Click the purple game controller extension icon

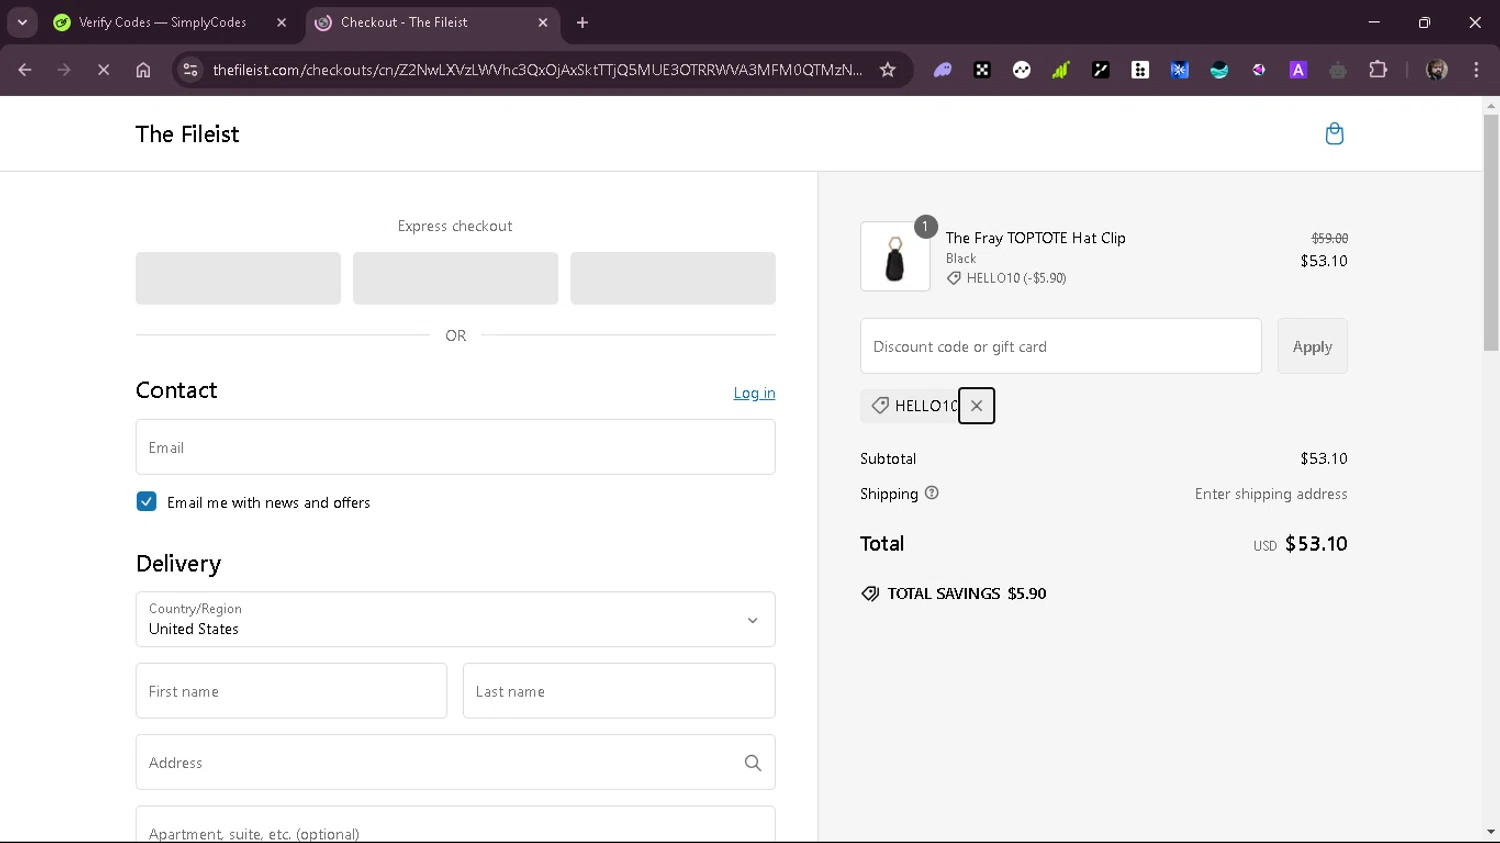pos(942,70)
